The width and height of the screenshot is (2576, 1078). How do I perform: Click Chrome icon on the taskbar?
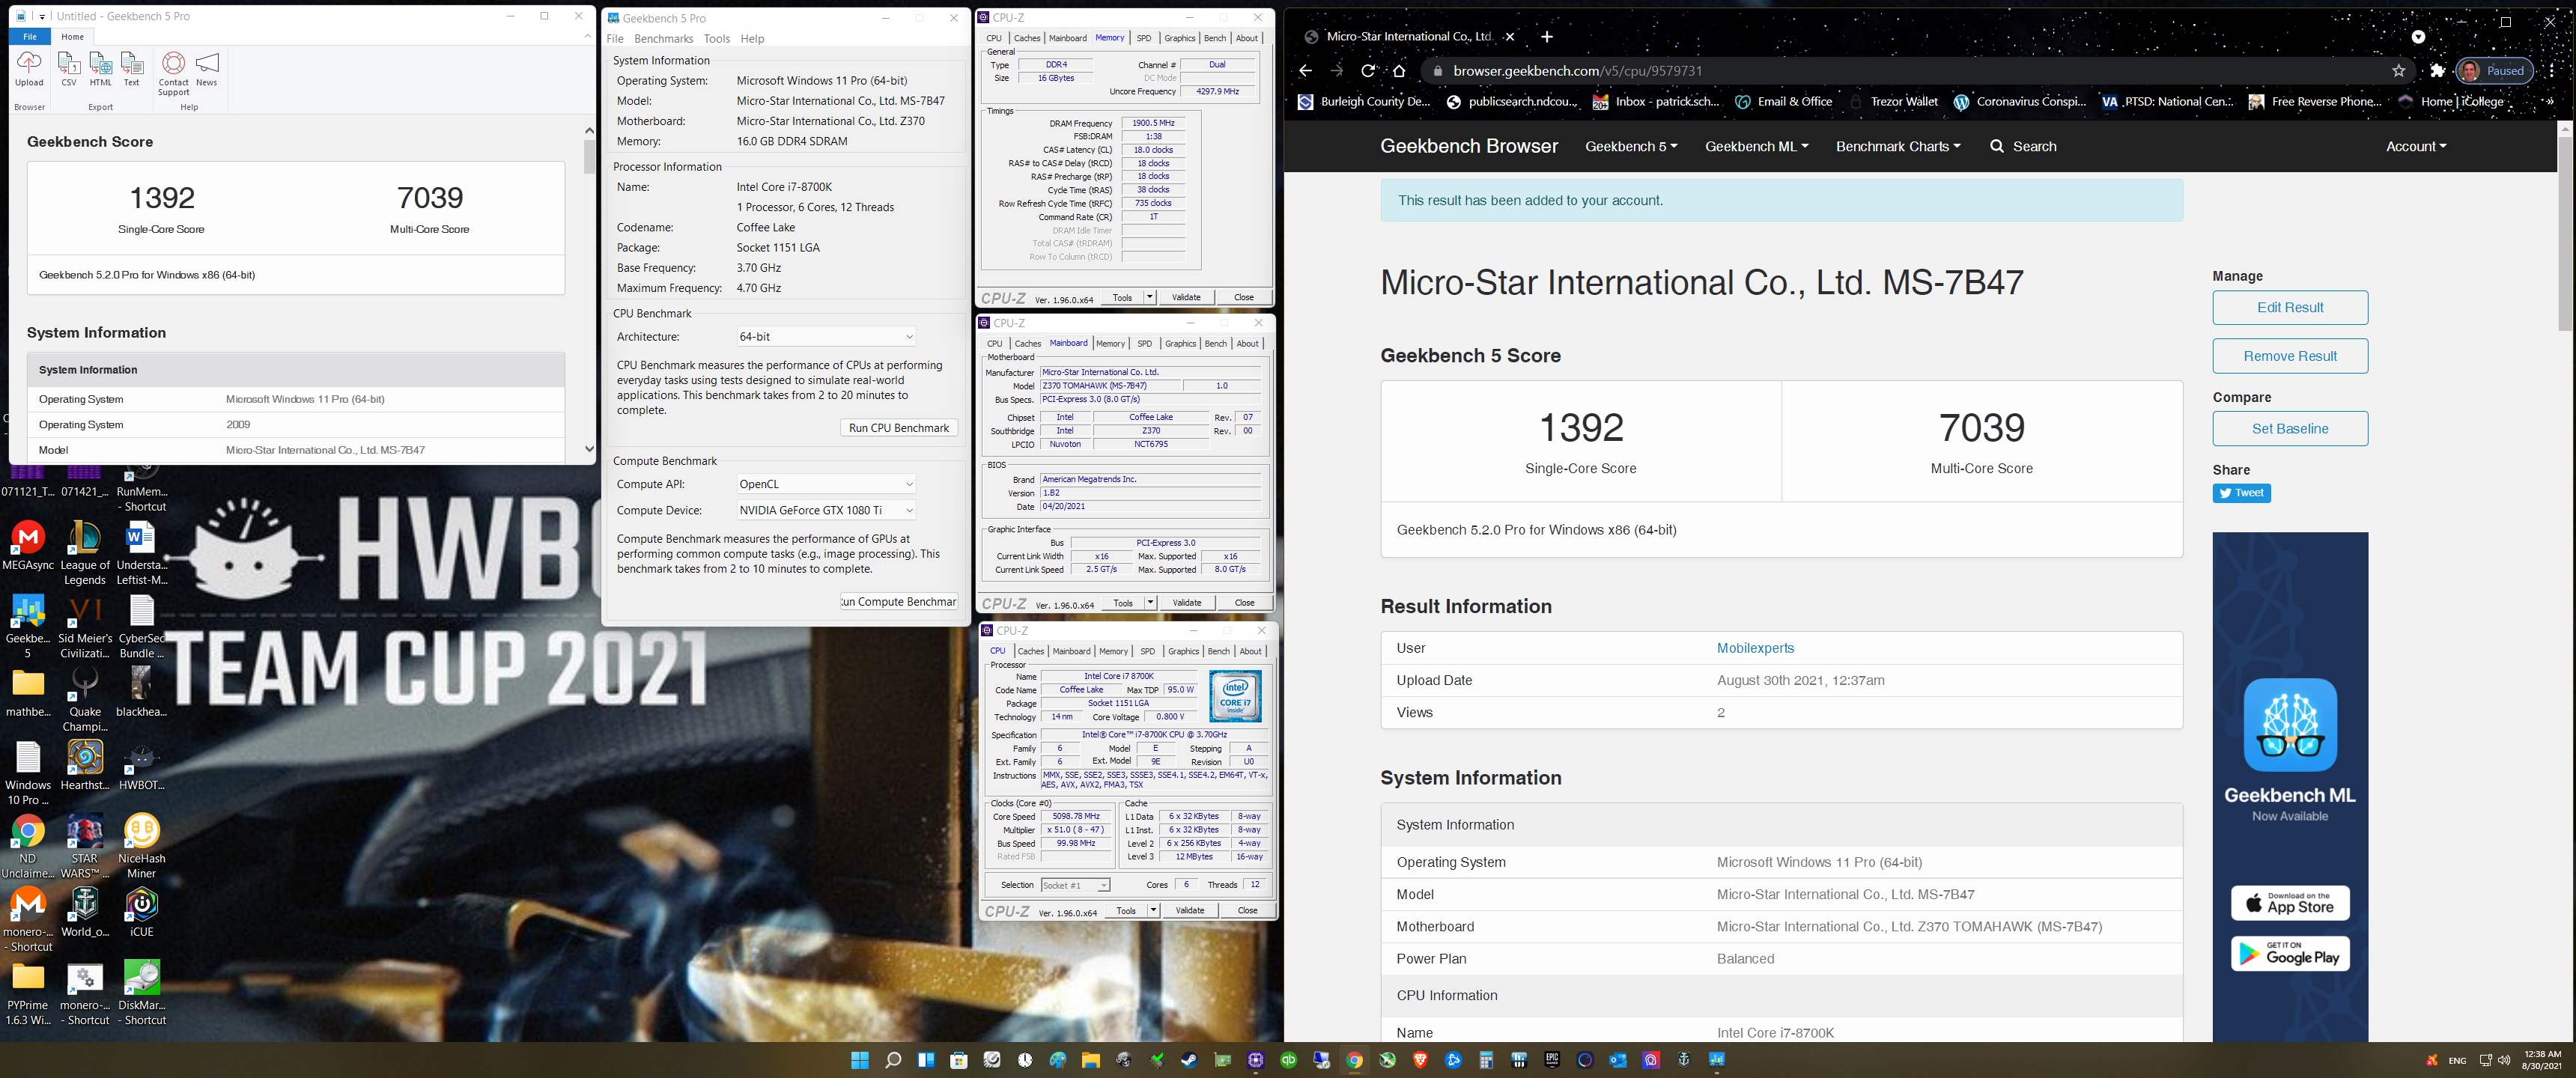click(x=1354, y=1060)
